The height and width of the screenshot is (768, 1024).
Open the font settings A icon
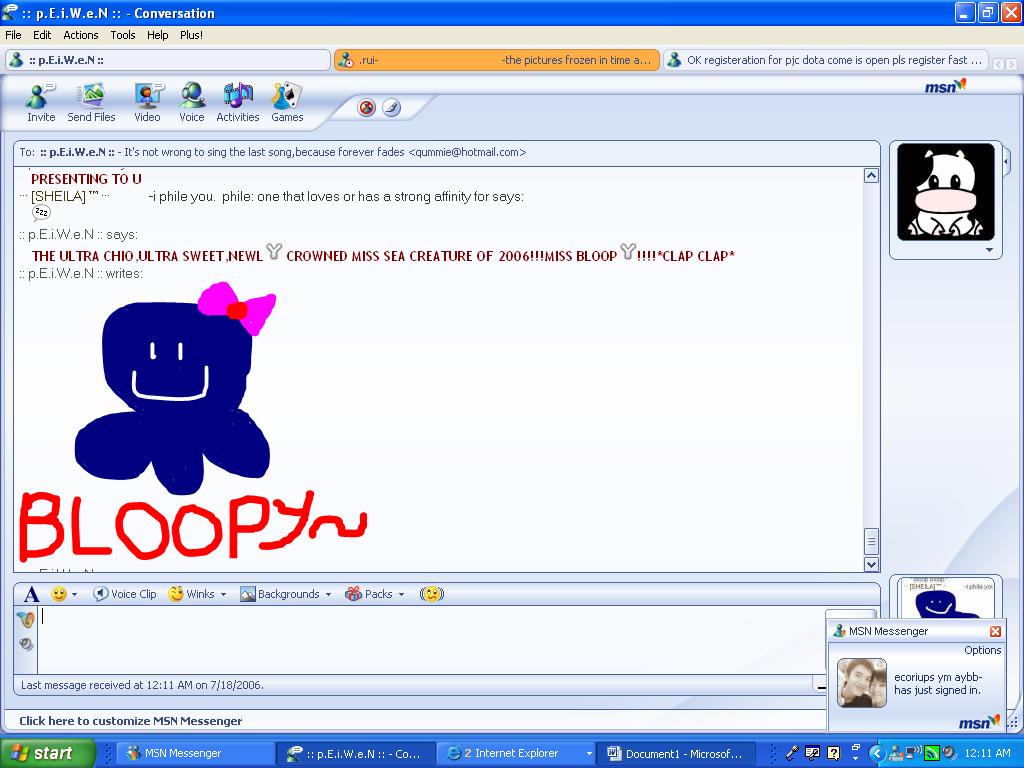click(x=31, y=594)
